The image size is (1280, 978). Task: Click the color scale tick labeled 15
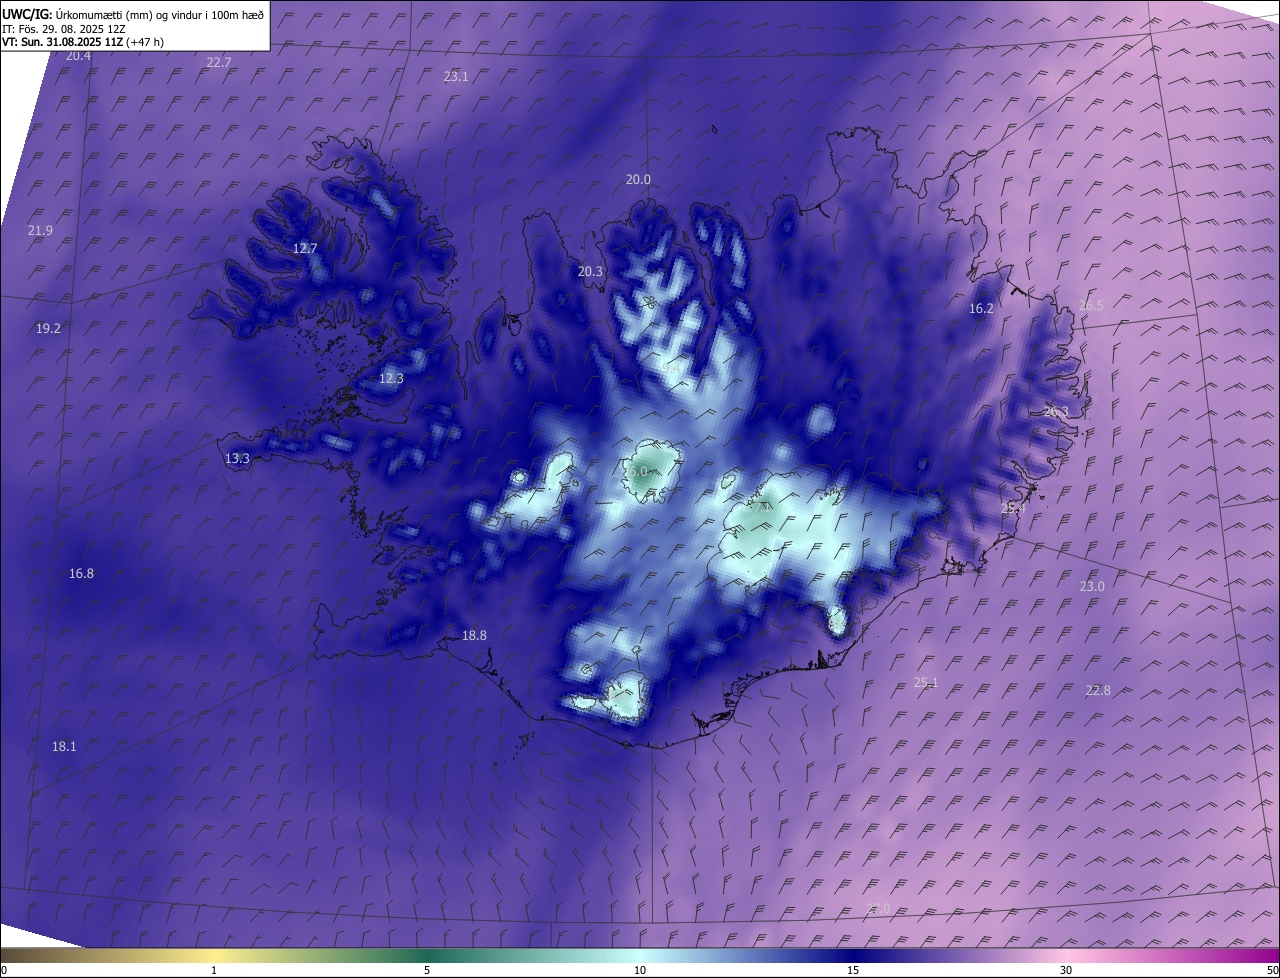[853, 970]
